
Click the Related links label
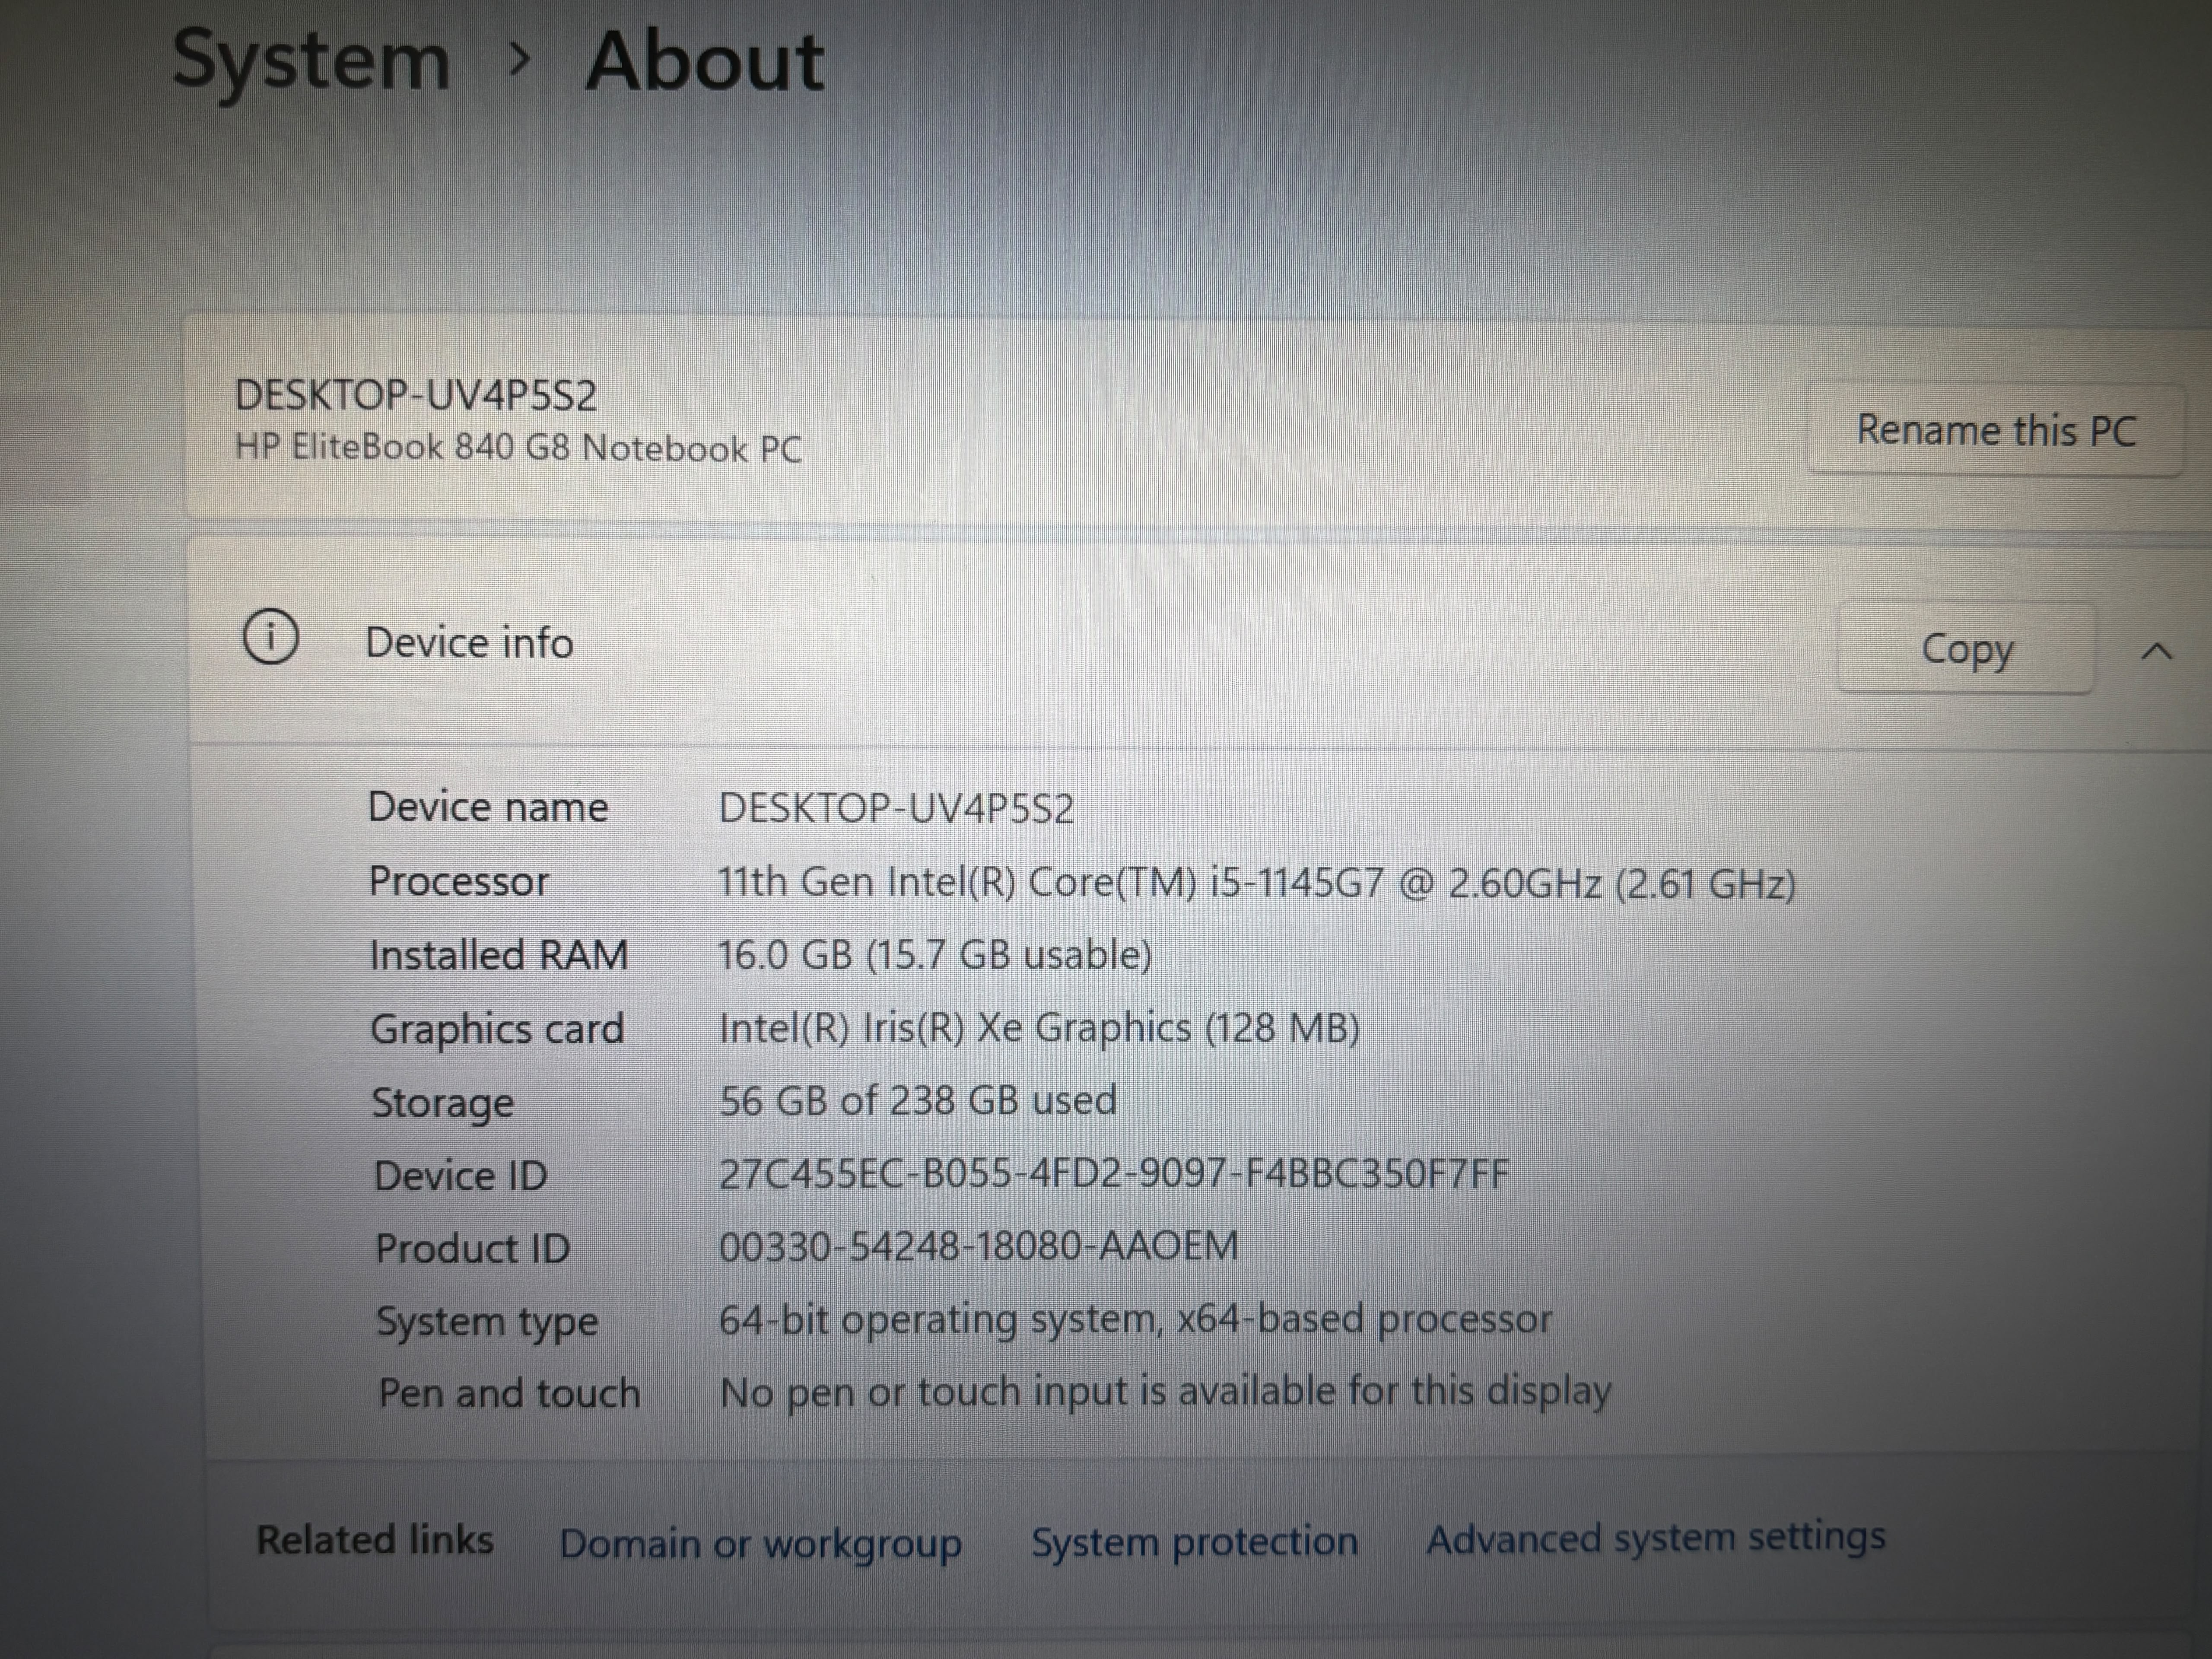(375, 1540)
